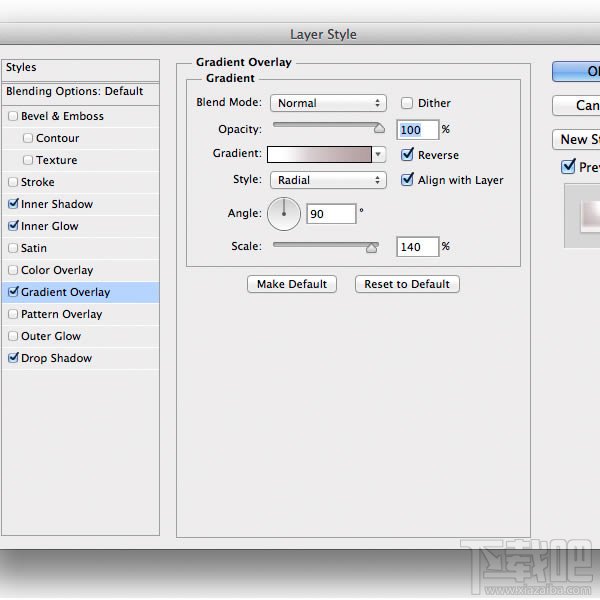The image size is (600, 600).
Task: Select the Pattern Overlay row label
Action: click(62, 314)
